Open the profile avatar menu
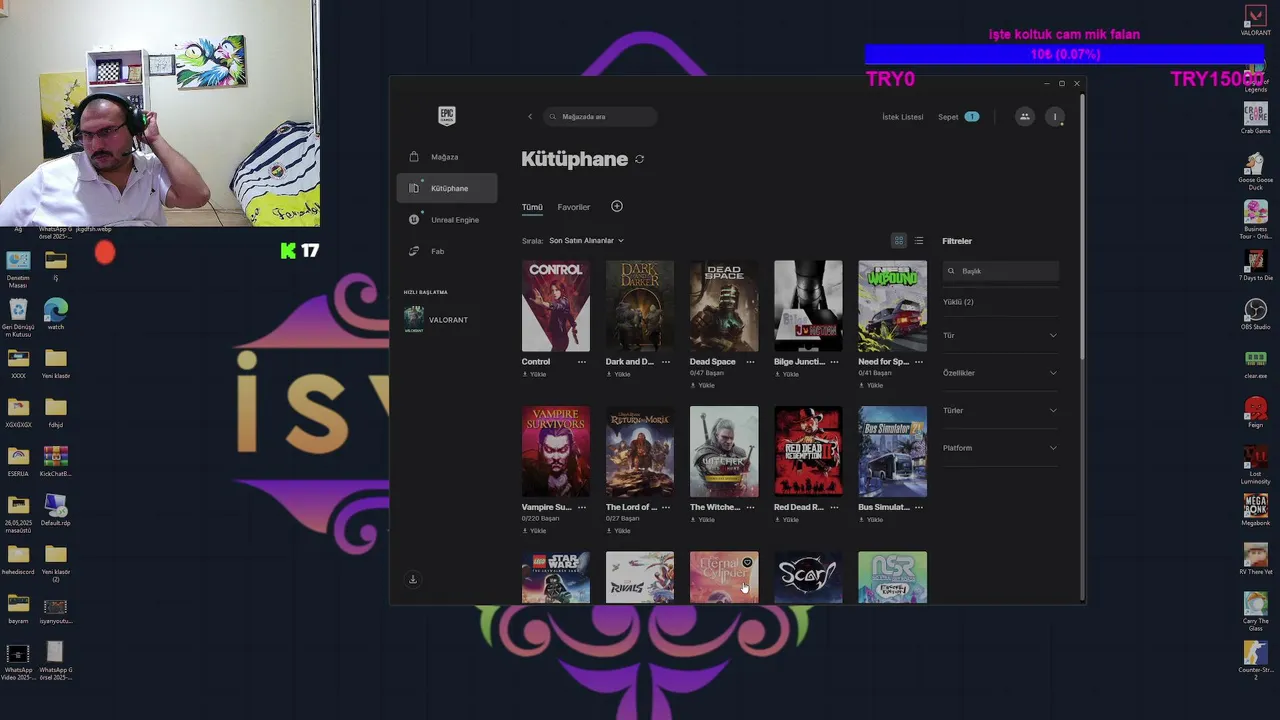The height and width of the screenshot is (720, 1280). coord(1054,117)
